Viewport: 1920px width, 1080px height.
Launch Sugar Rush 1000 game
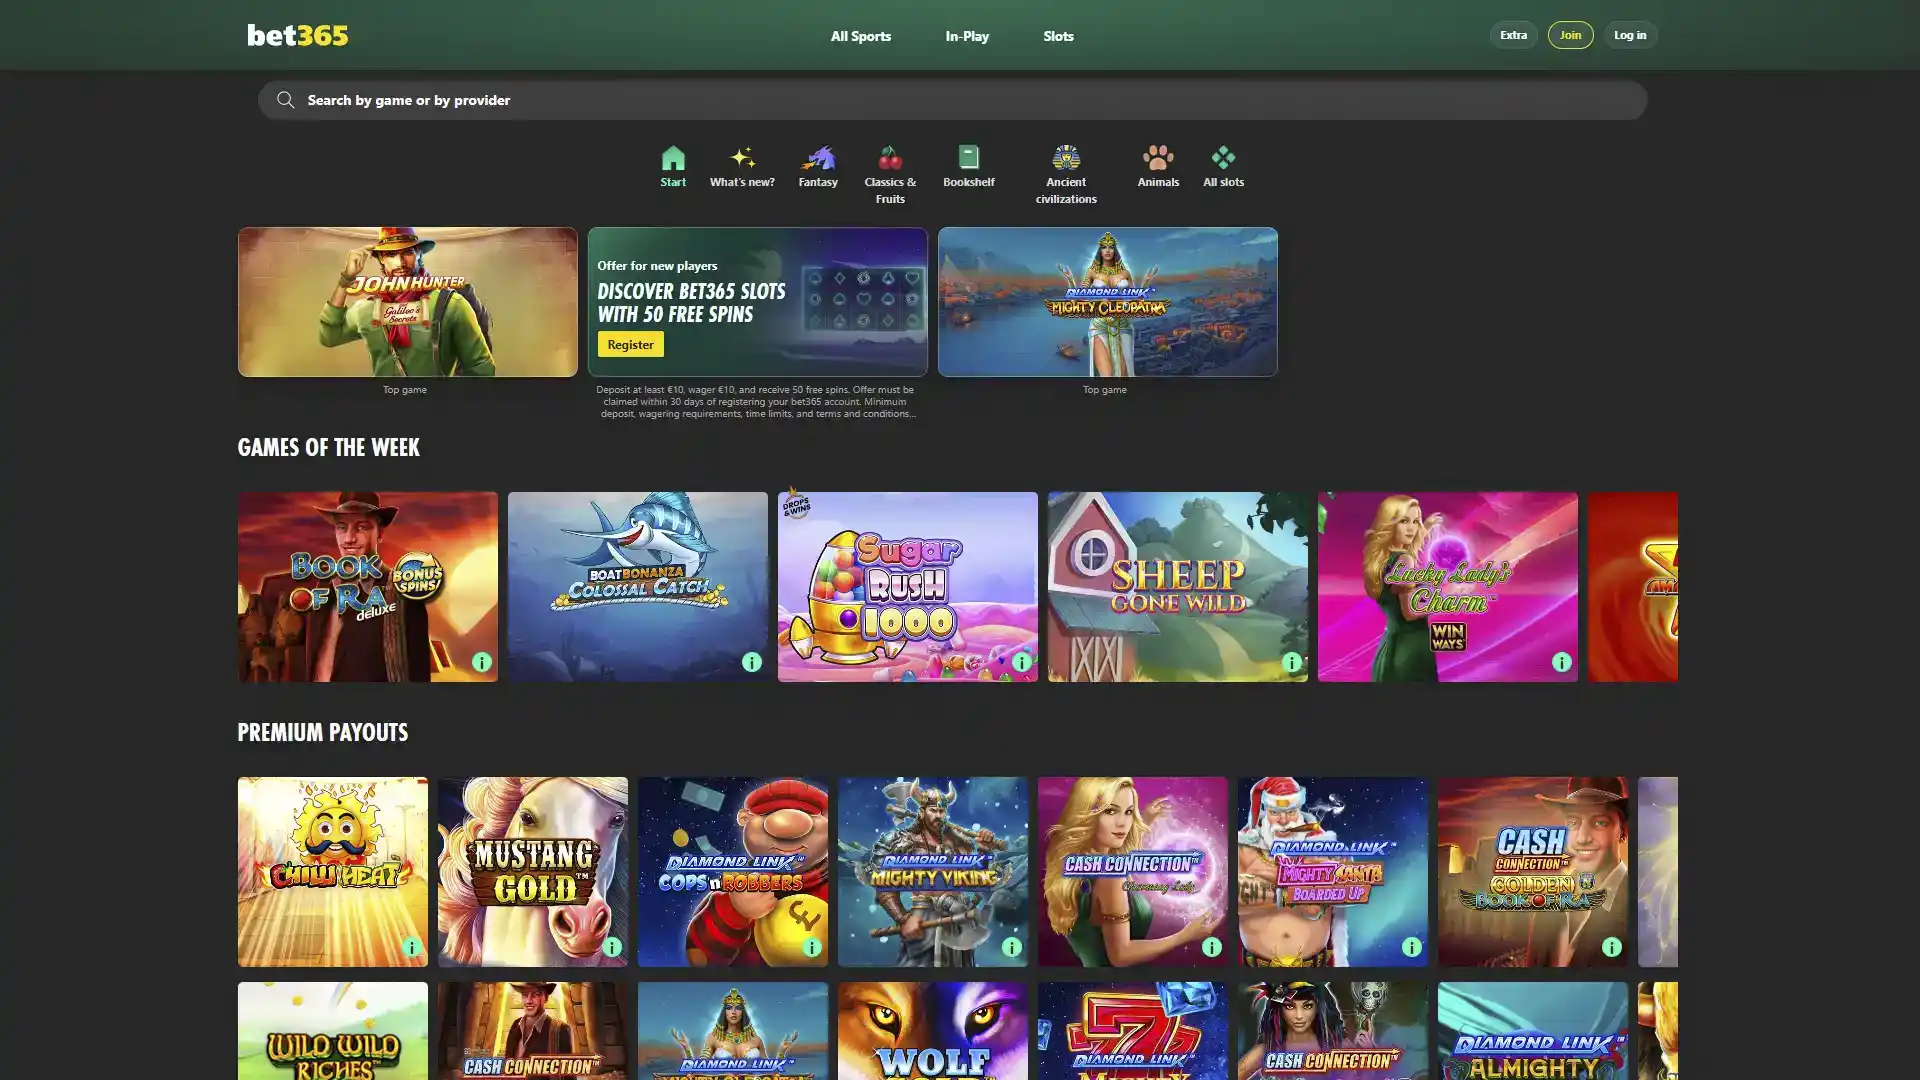tap(908, 587)
